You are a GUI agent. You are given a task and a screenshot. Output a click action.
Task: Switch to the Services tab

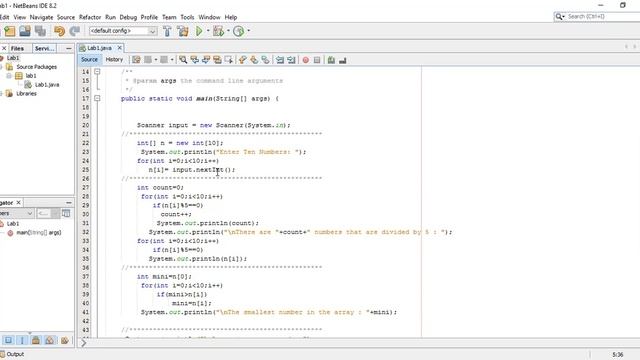pyautogui.click(x=44, y=48)
